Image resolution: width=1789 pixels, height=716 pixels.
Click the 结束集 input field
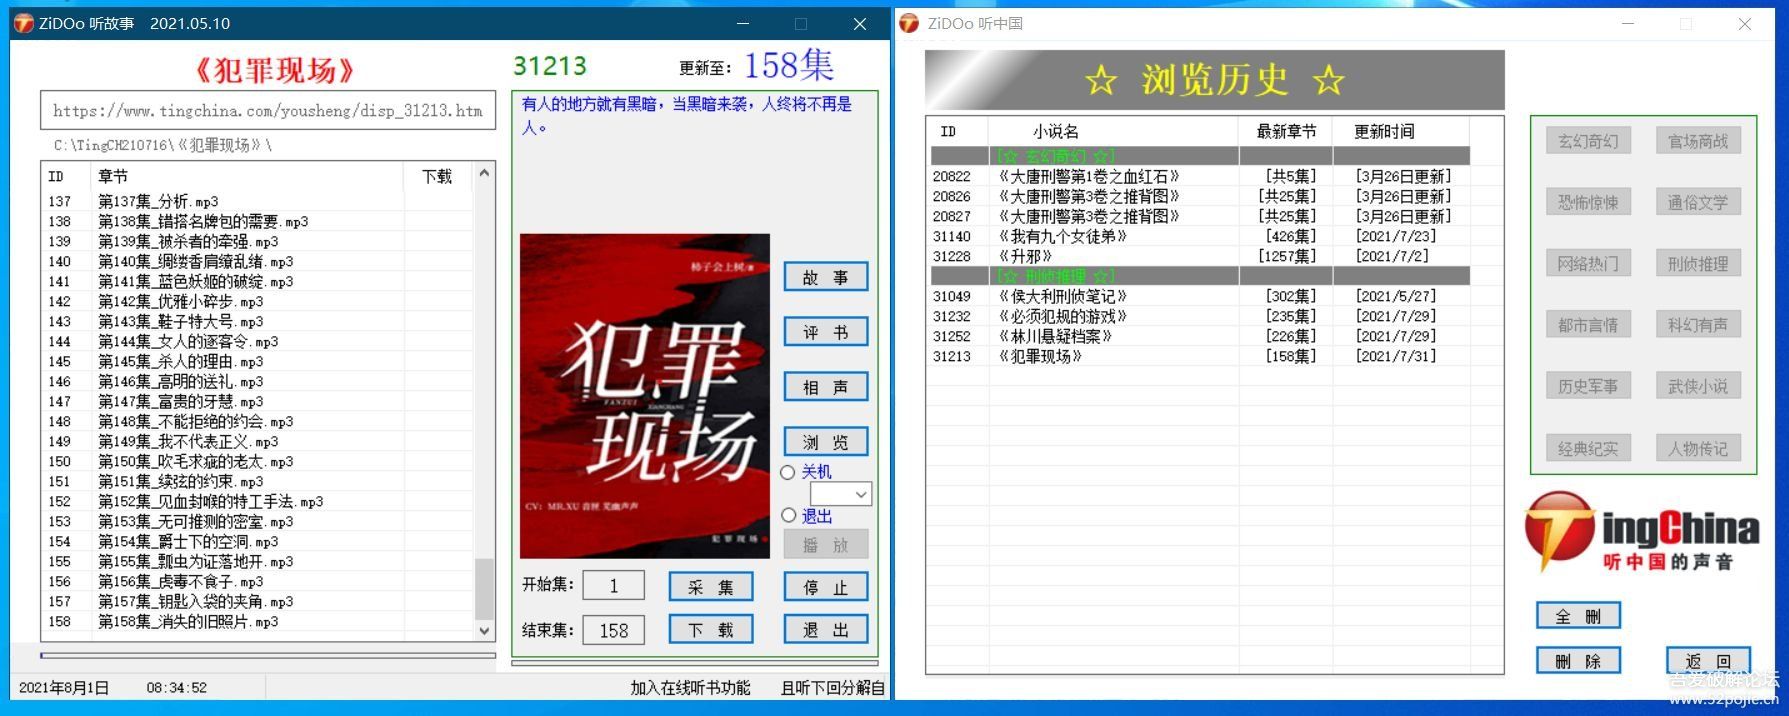click(614, 630)
